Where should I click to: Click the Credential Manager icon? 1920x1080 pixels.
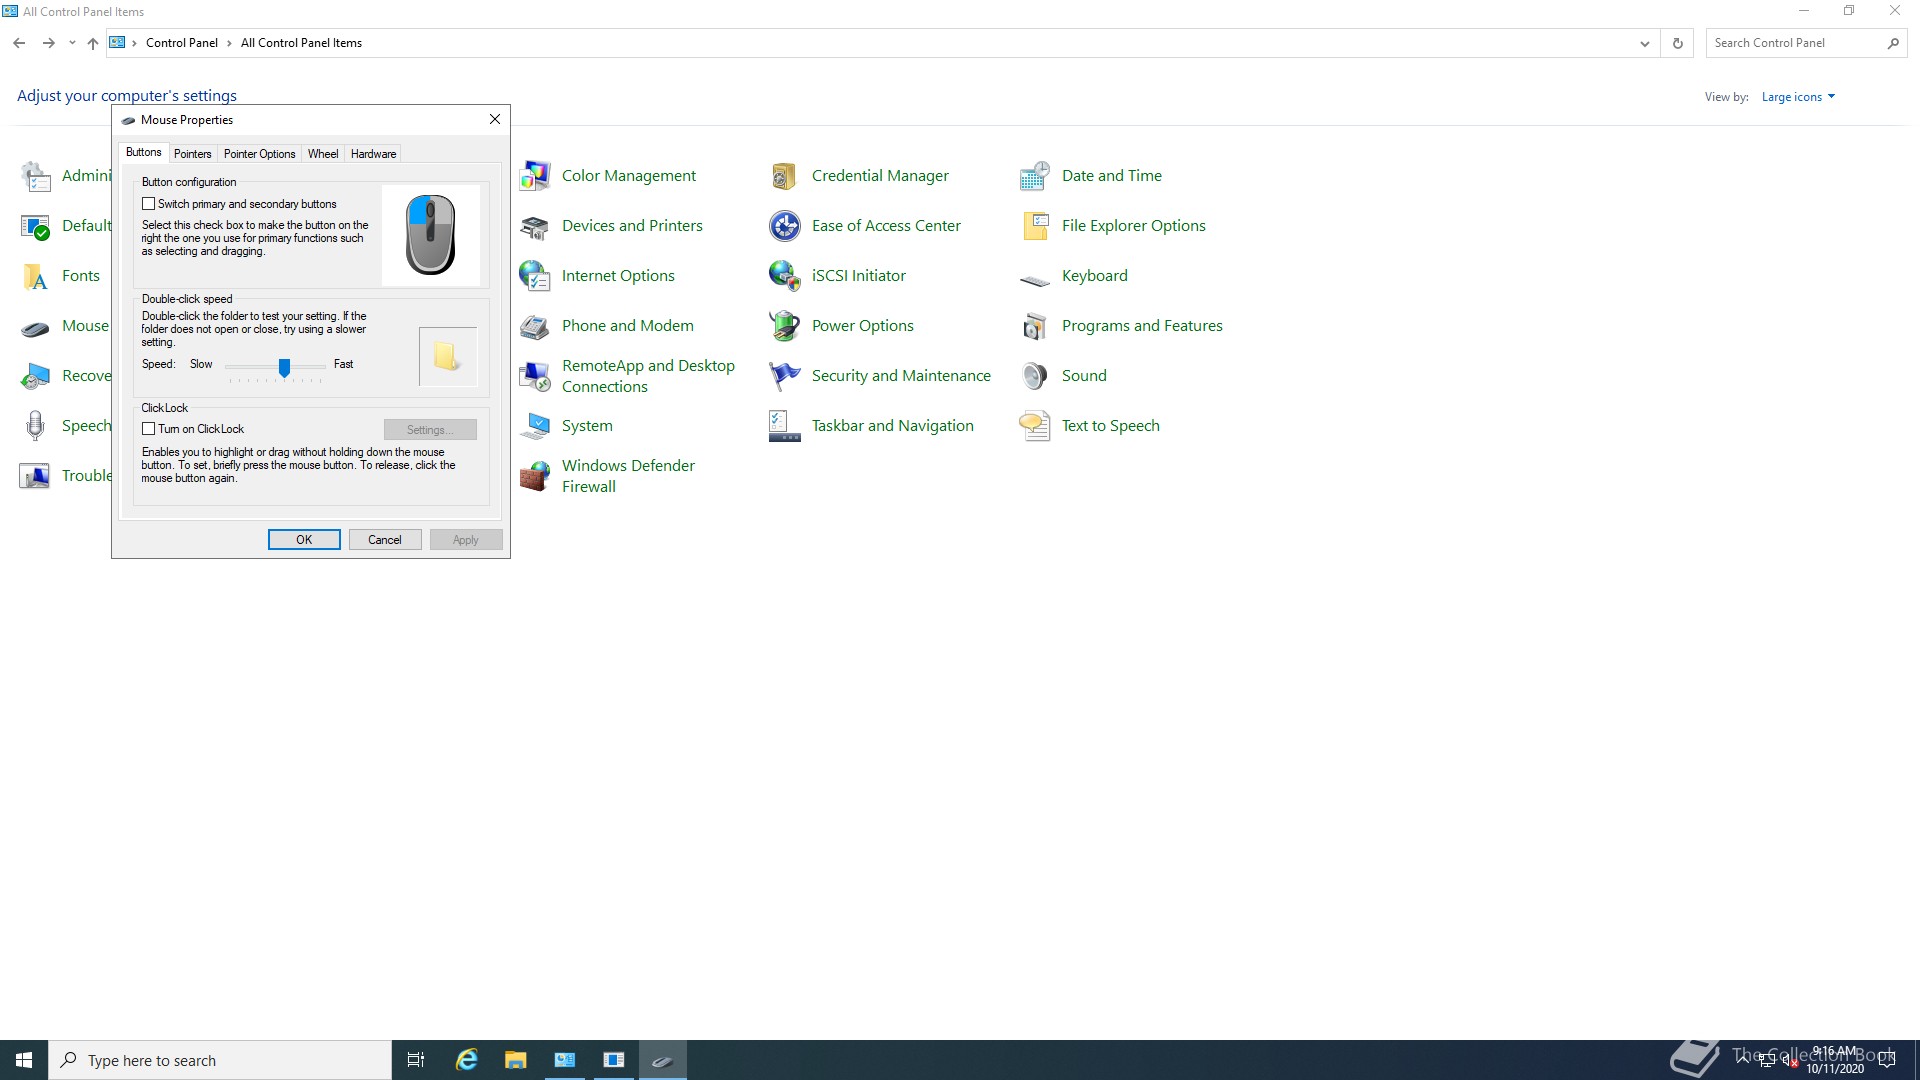pyautogui.click(x=784, y=176)
